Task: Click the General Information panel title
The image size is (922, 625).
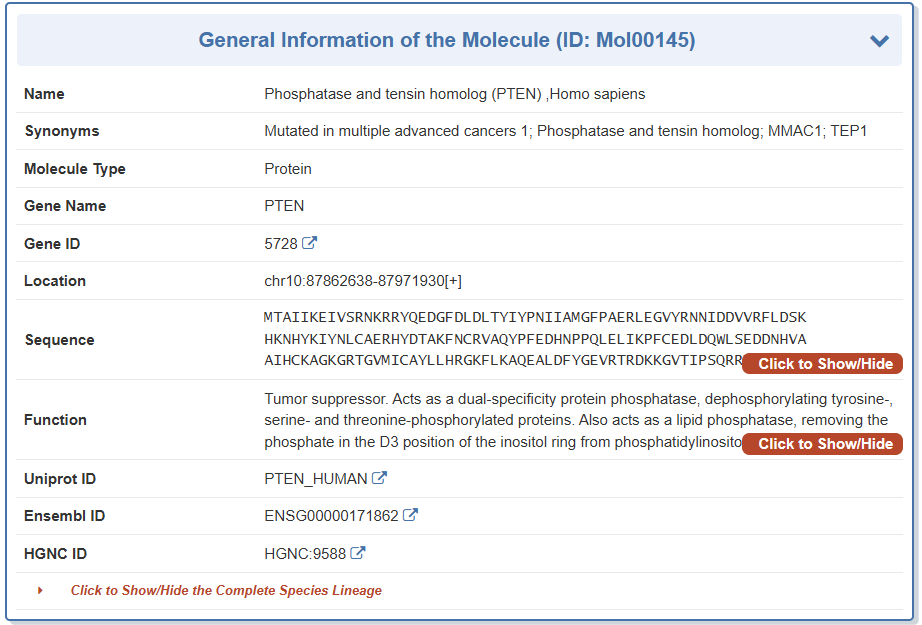Action: (x=446, y=41)
